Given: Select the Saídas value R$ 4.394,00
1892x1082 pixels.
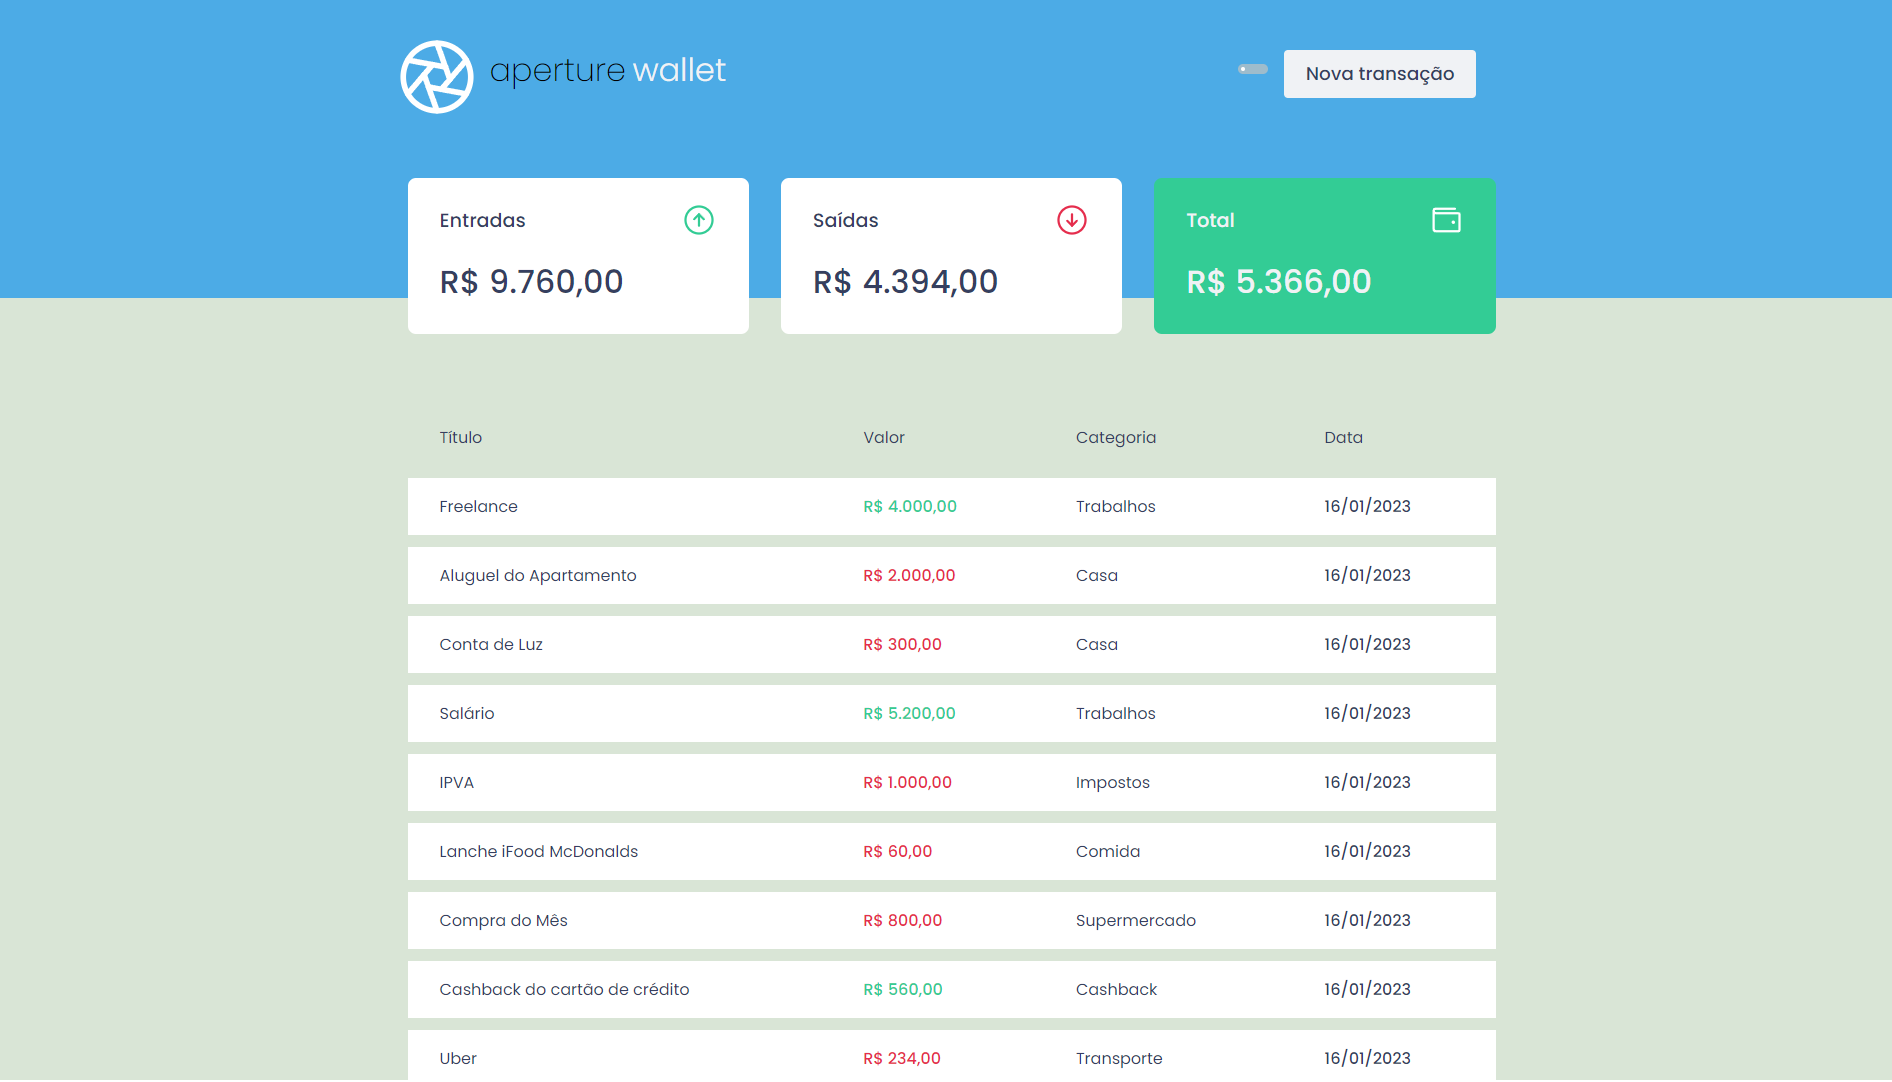Looking at the screenshot, I should pyautogui.click(x=905, y=282).
